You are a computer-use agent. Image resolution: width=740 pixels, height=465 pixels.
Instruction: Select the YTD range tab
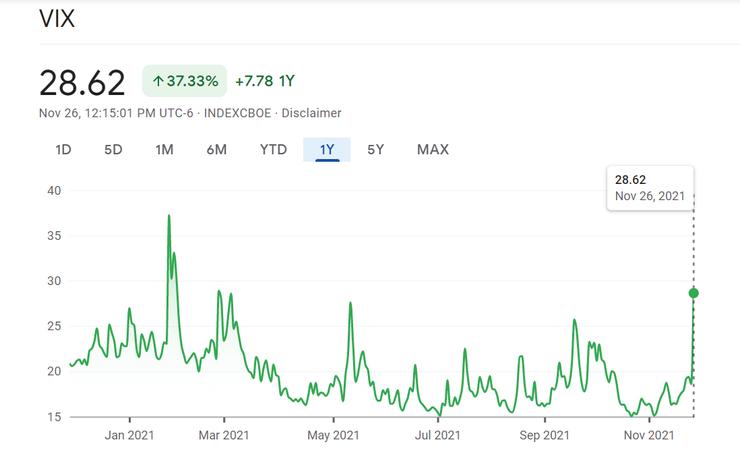click(273, 150)
